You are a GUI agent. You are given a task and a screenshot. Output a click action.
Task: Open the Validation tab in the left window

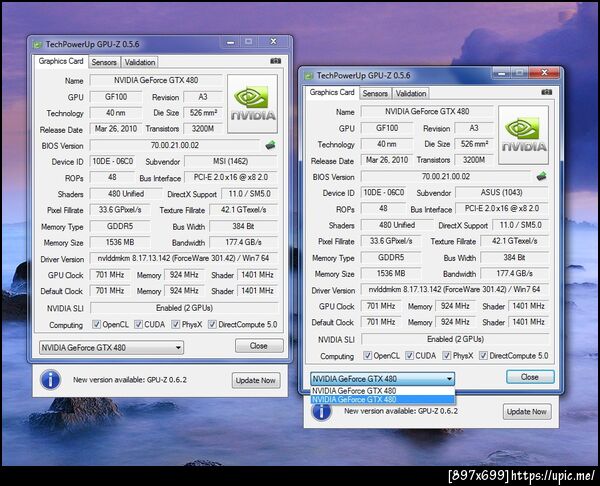[x=140, y=62]
